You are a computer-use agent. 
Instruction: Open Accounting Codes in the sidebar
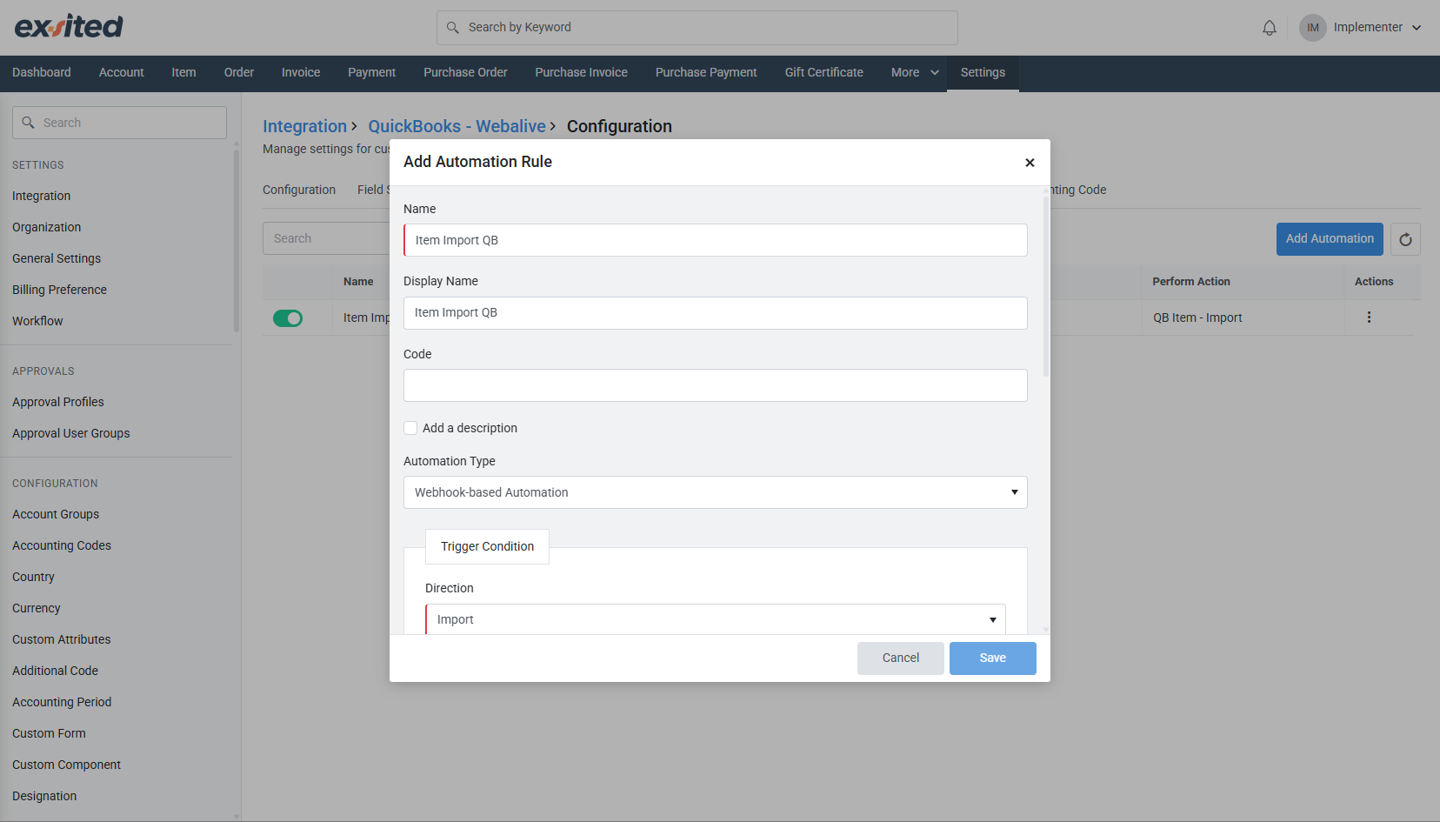tap(61, 546)
